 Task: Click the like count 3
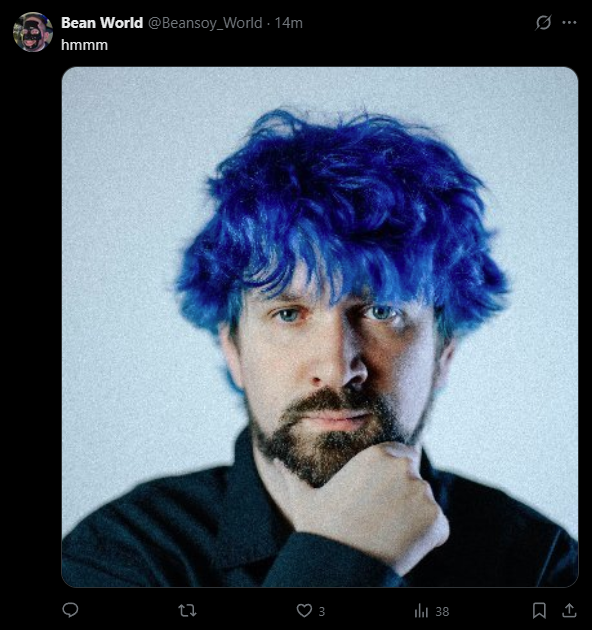click(x=322, y=612)
